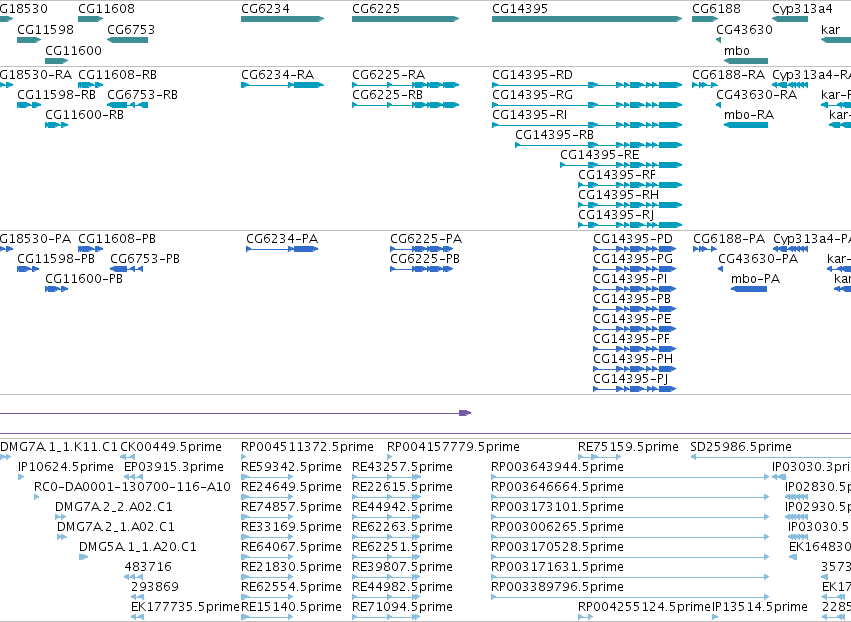Click EST RE71094.5prime
This screenshot has width=851, height=622.
[402, 607]
